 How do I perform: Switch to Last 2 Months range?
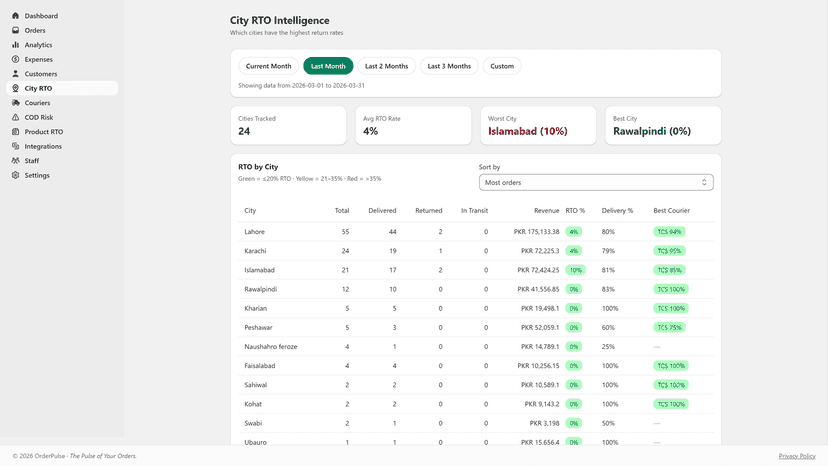point(387,66)
